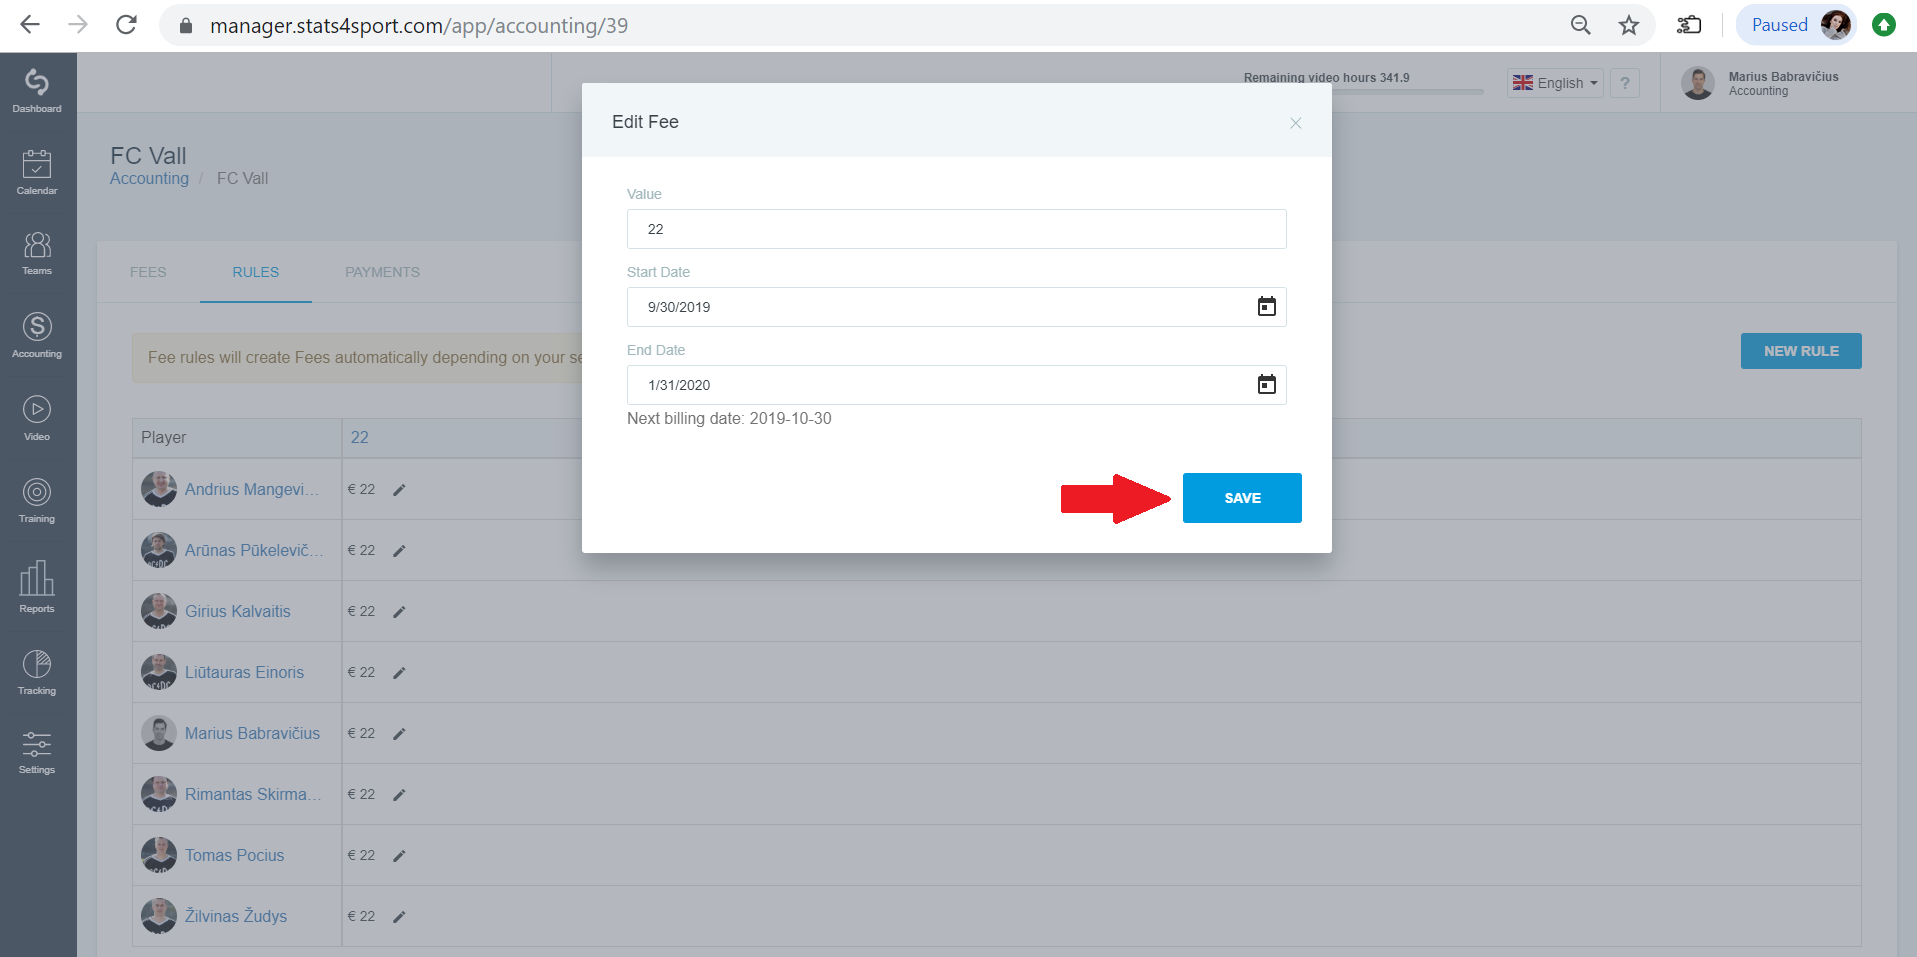This screenshot has height=957, width=1917.
Task: Edit fee for Girius Kalvaitis with pencil
Action: coord(399,612)
